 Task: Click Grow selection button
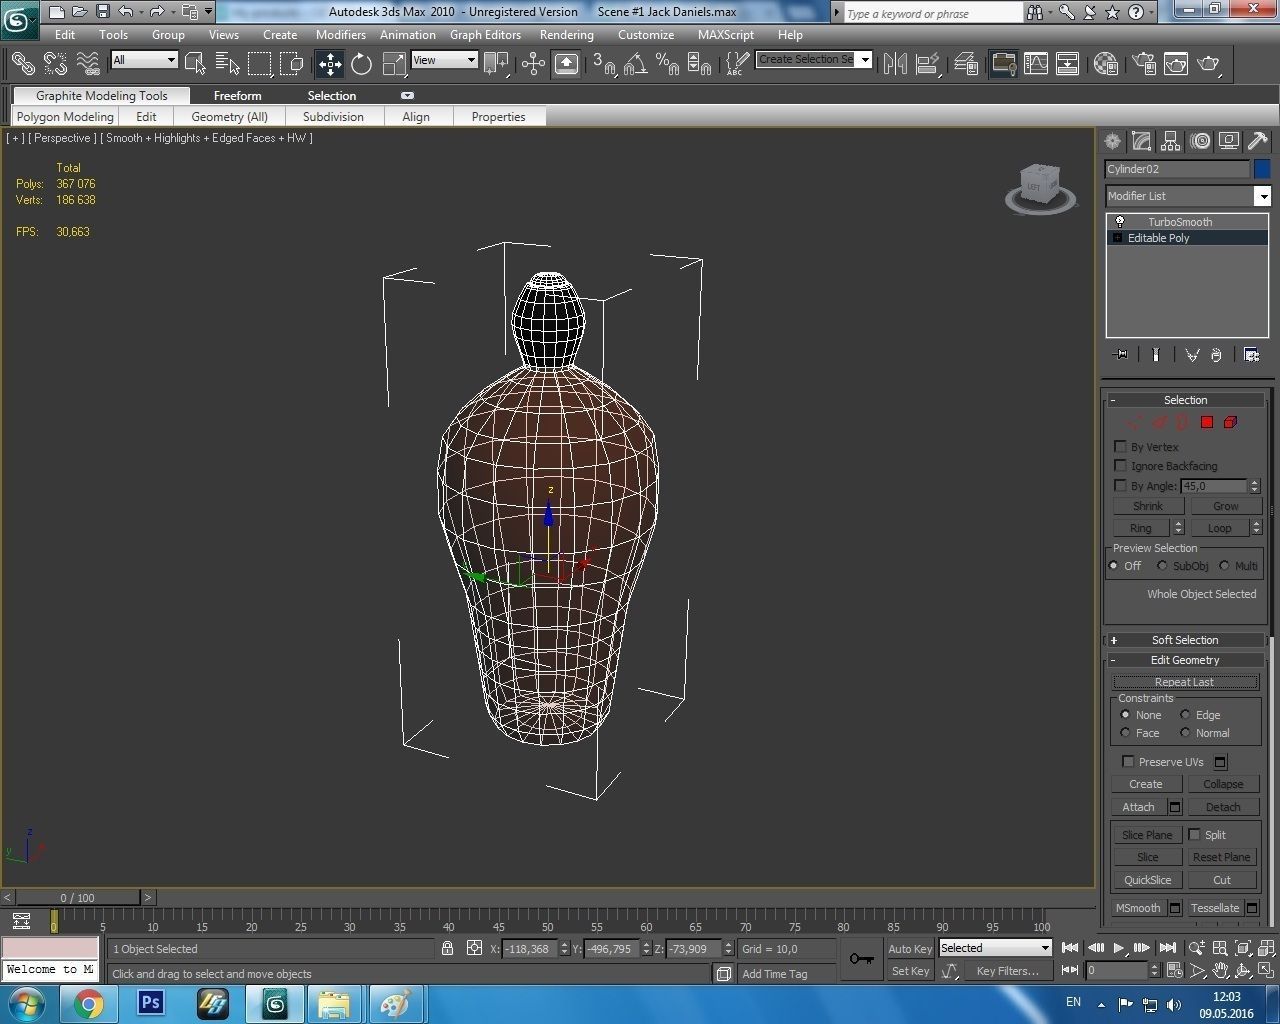1225,506
